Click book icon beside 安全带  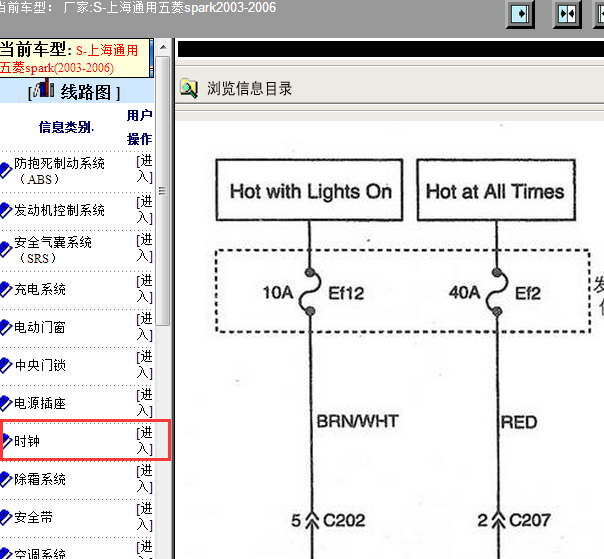(x=5, y=517)
